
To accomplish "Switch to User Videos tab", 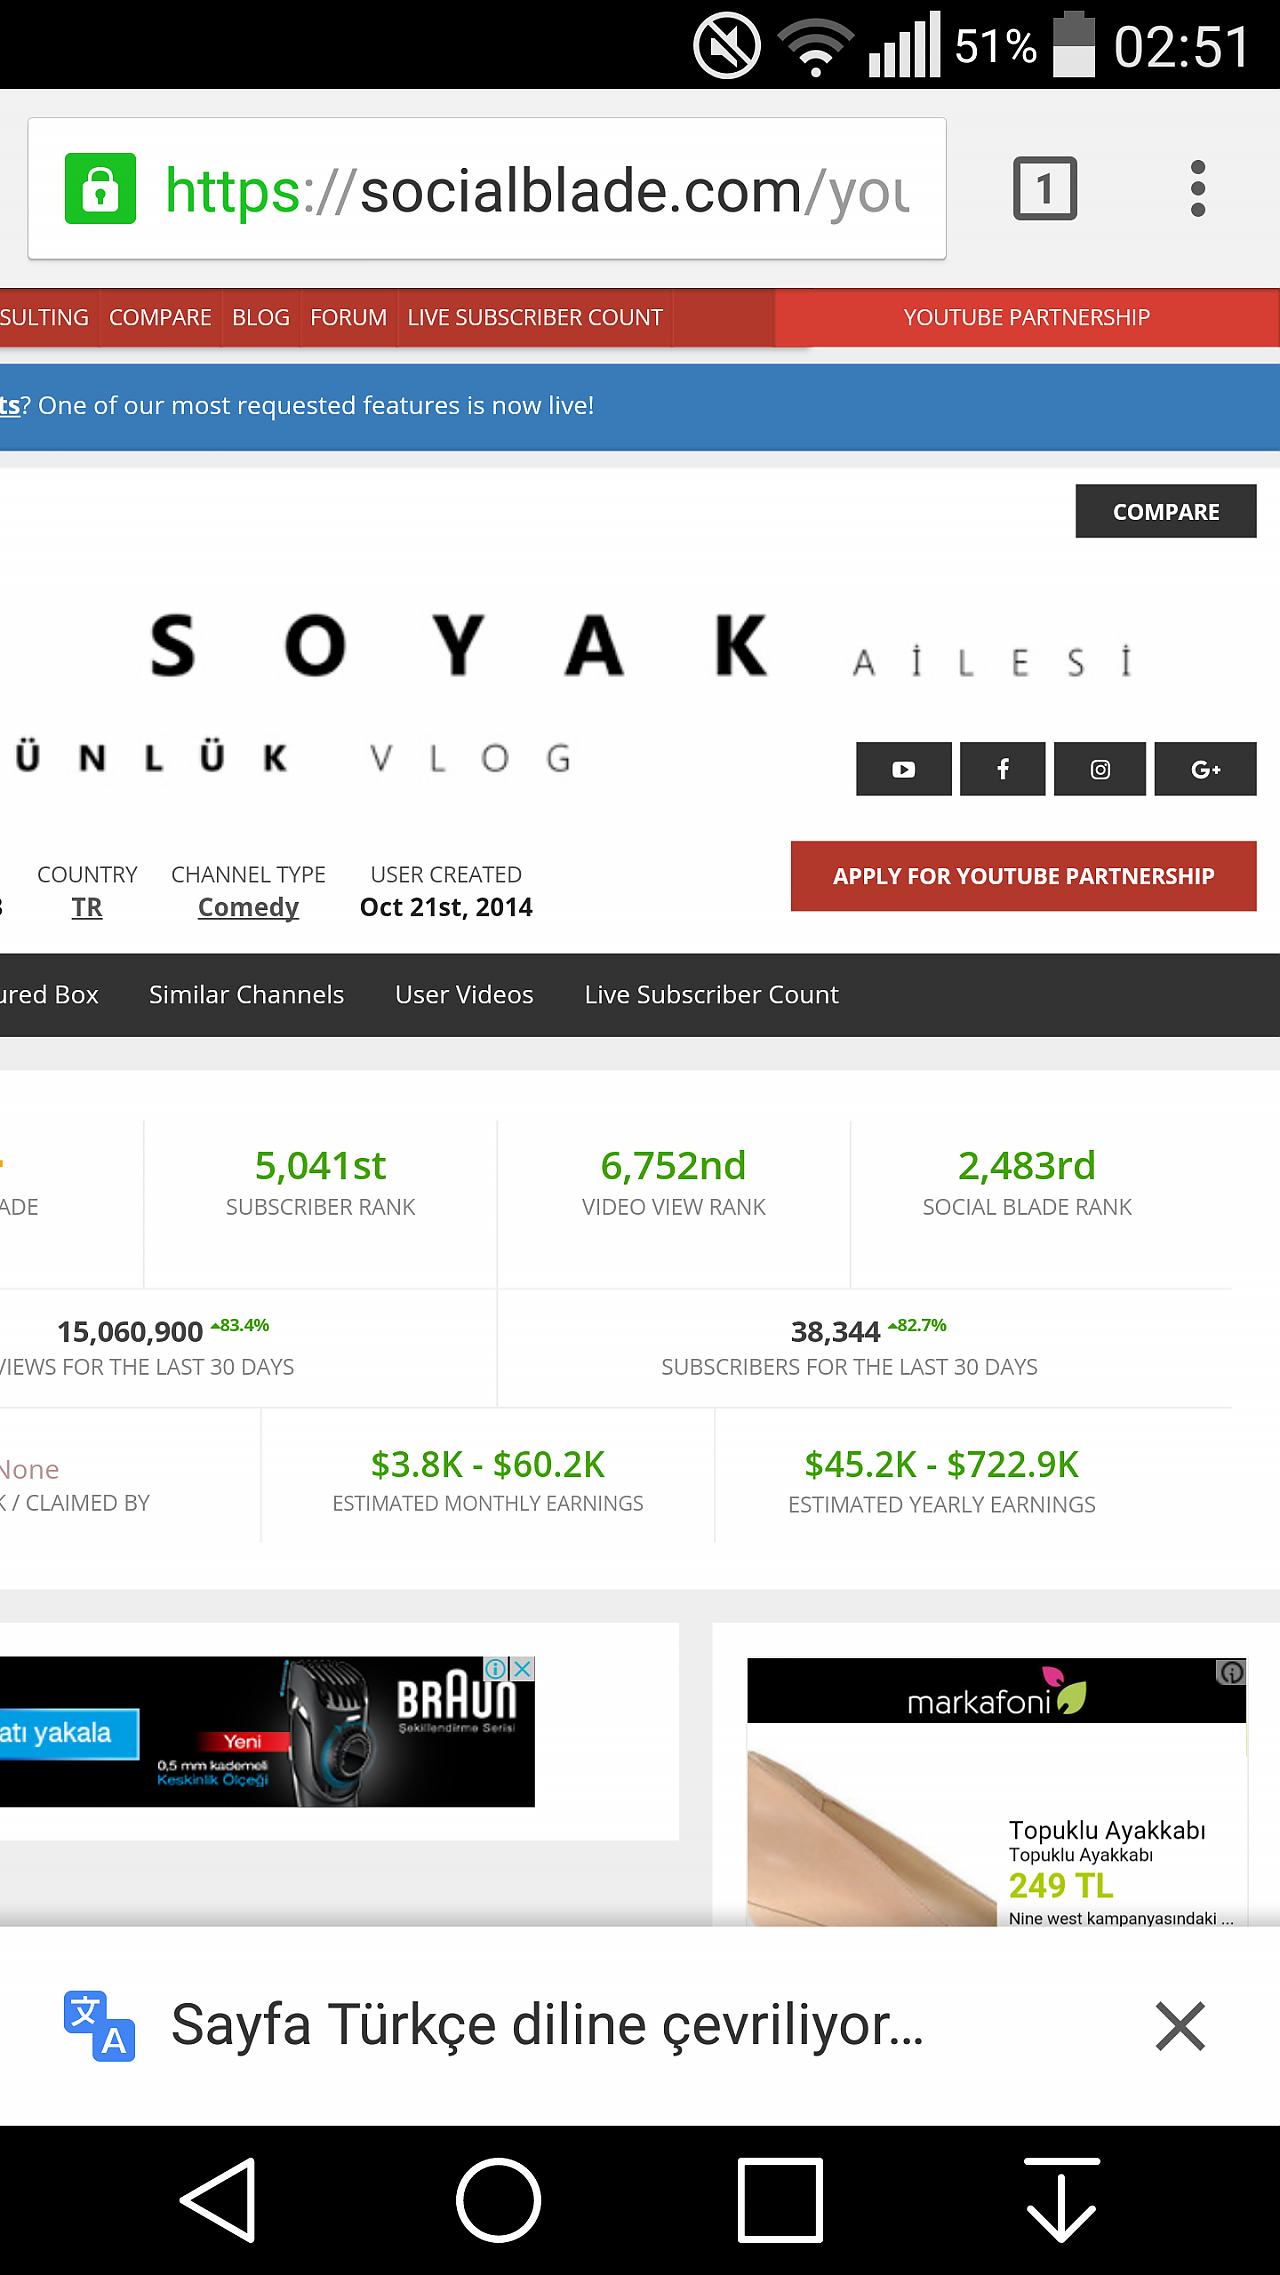I will pos(464,995).
